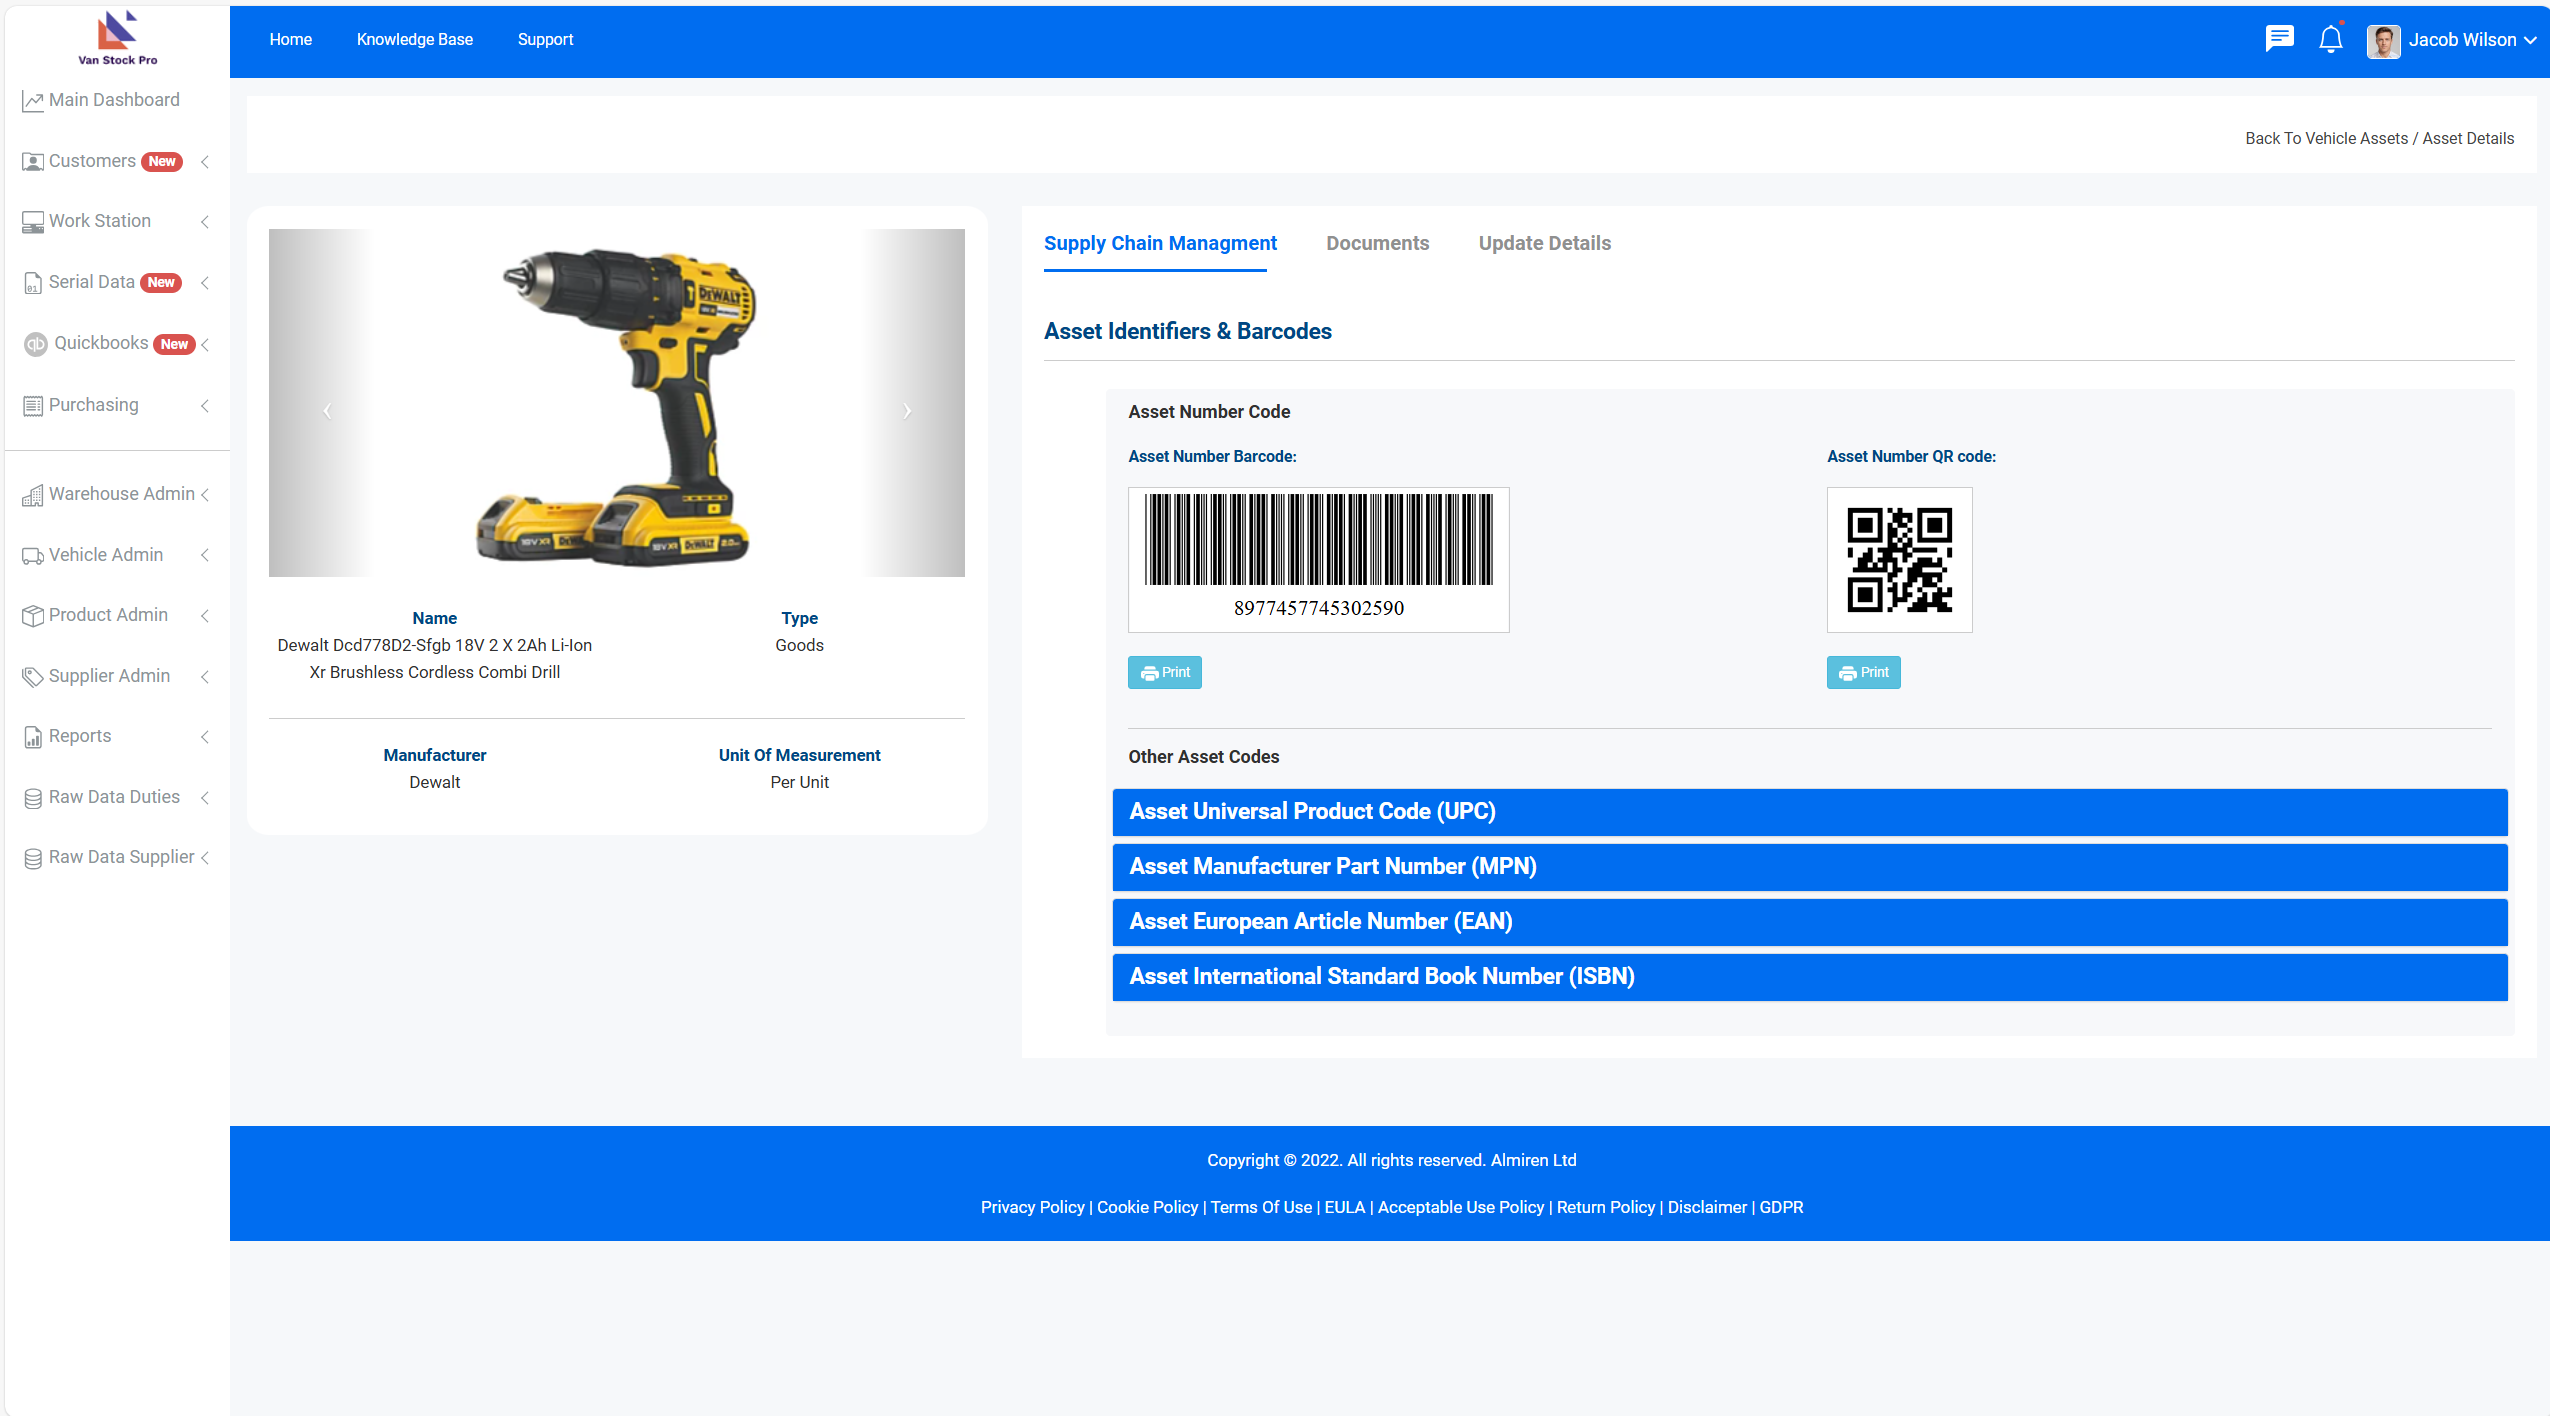The width and height of the screenshot is (2550, 1416).
Task: Expand the Raw Data Duties chevron
Action: [205, 798]
